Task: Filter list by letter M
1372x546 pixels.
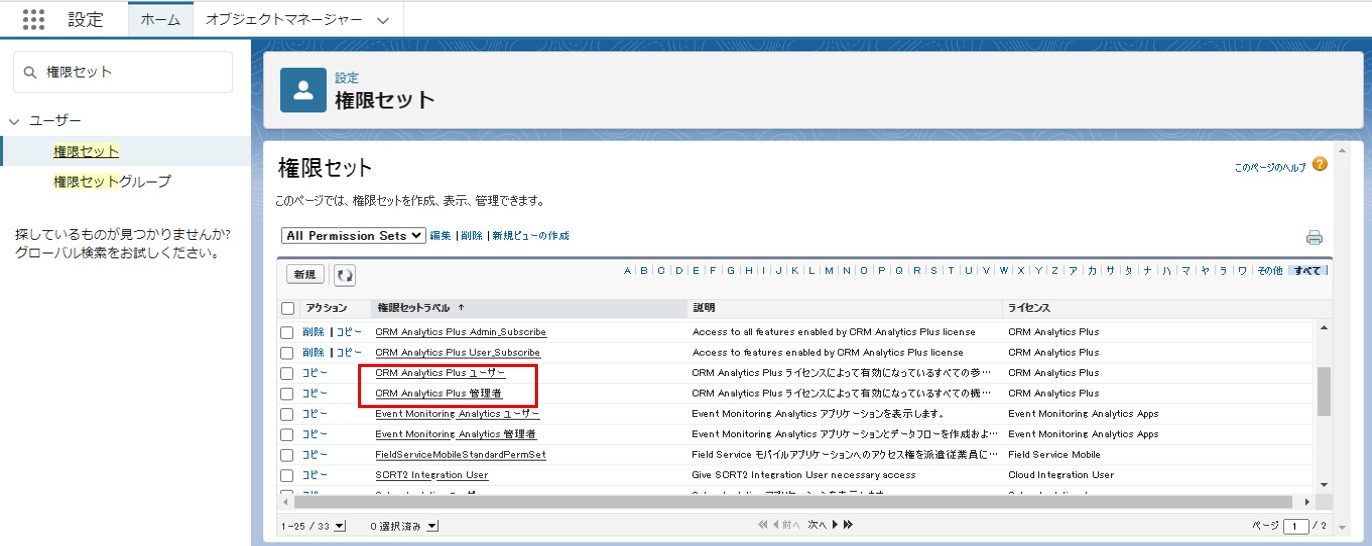Action: coord(829,271)
